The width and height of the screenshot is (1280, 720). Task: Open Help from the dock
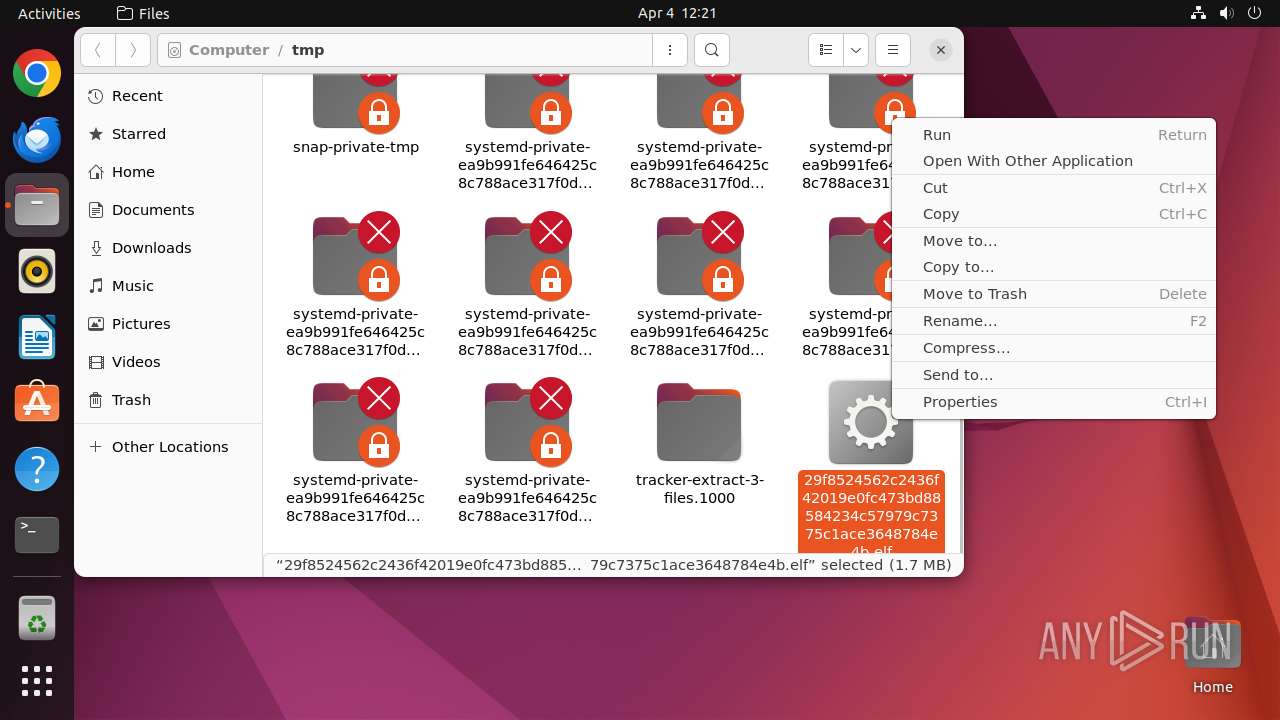point(37,469)
